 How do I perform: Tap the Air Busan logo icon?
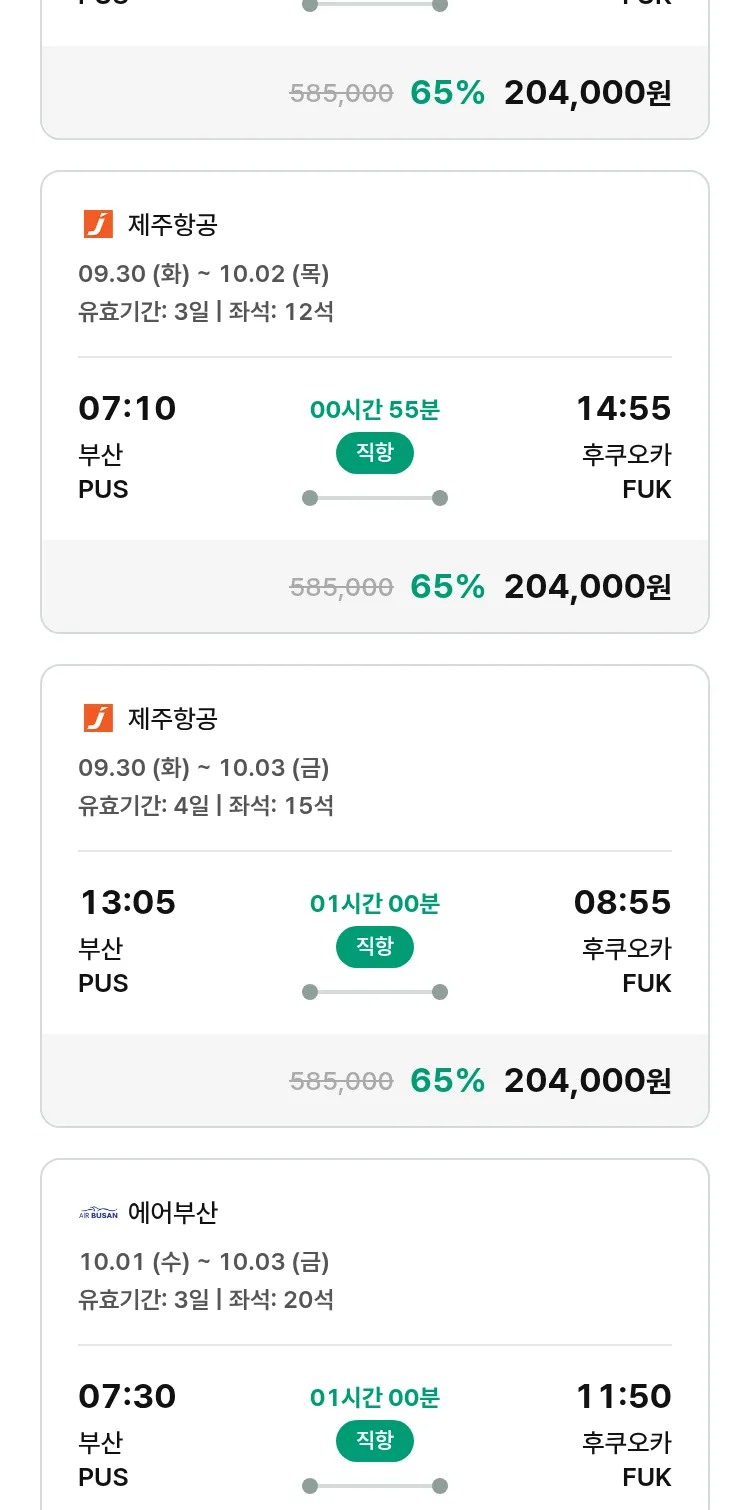[x=98, y=1213]
